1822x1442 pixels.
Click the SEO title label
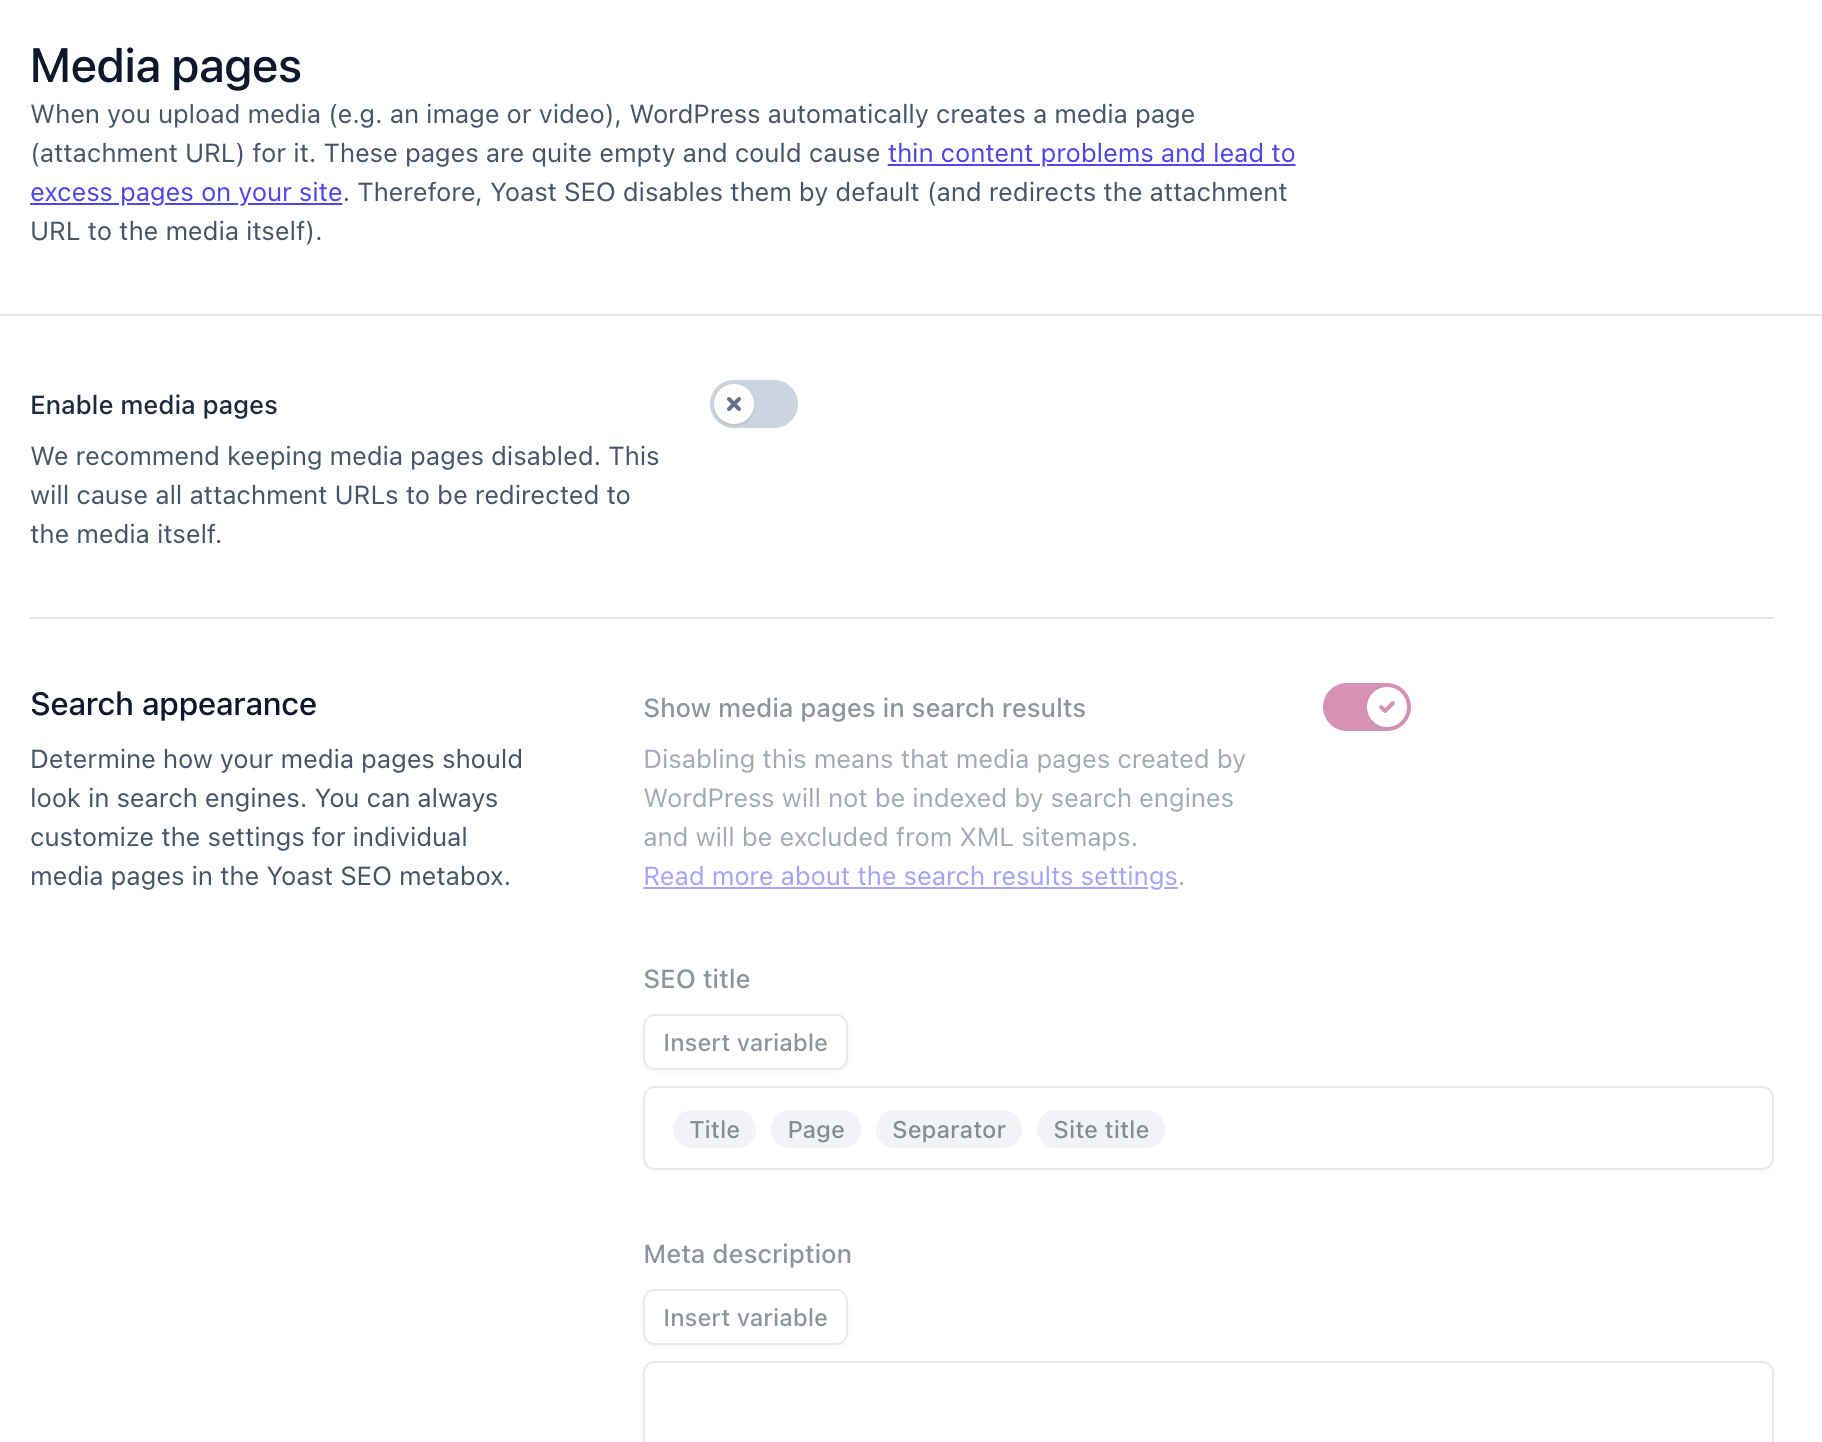point(696,978)
